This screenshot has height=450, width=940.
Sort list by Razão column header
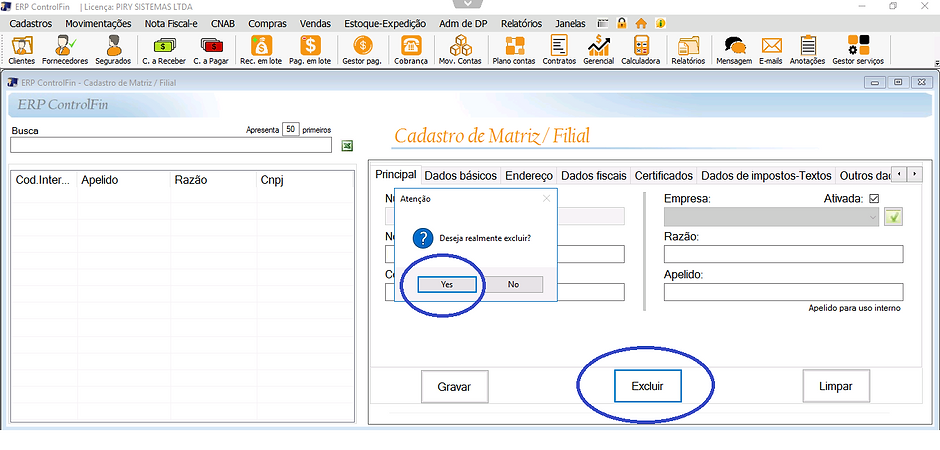(x=213, y=180)
